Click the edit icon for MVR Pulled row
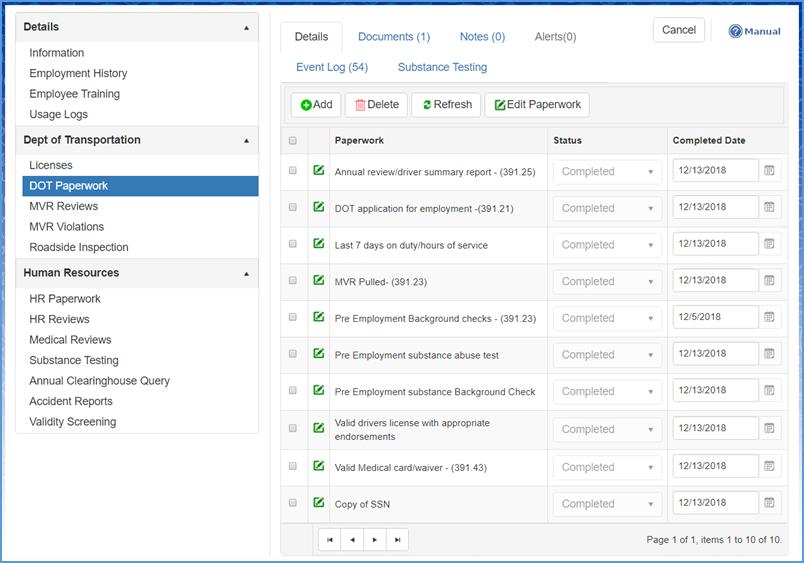This screenshot has height=563, width=804. pos(319,280)
